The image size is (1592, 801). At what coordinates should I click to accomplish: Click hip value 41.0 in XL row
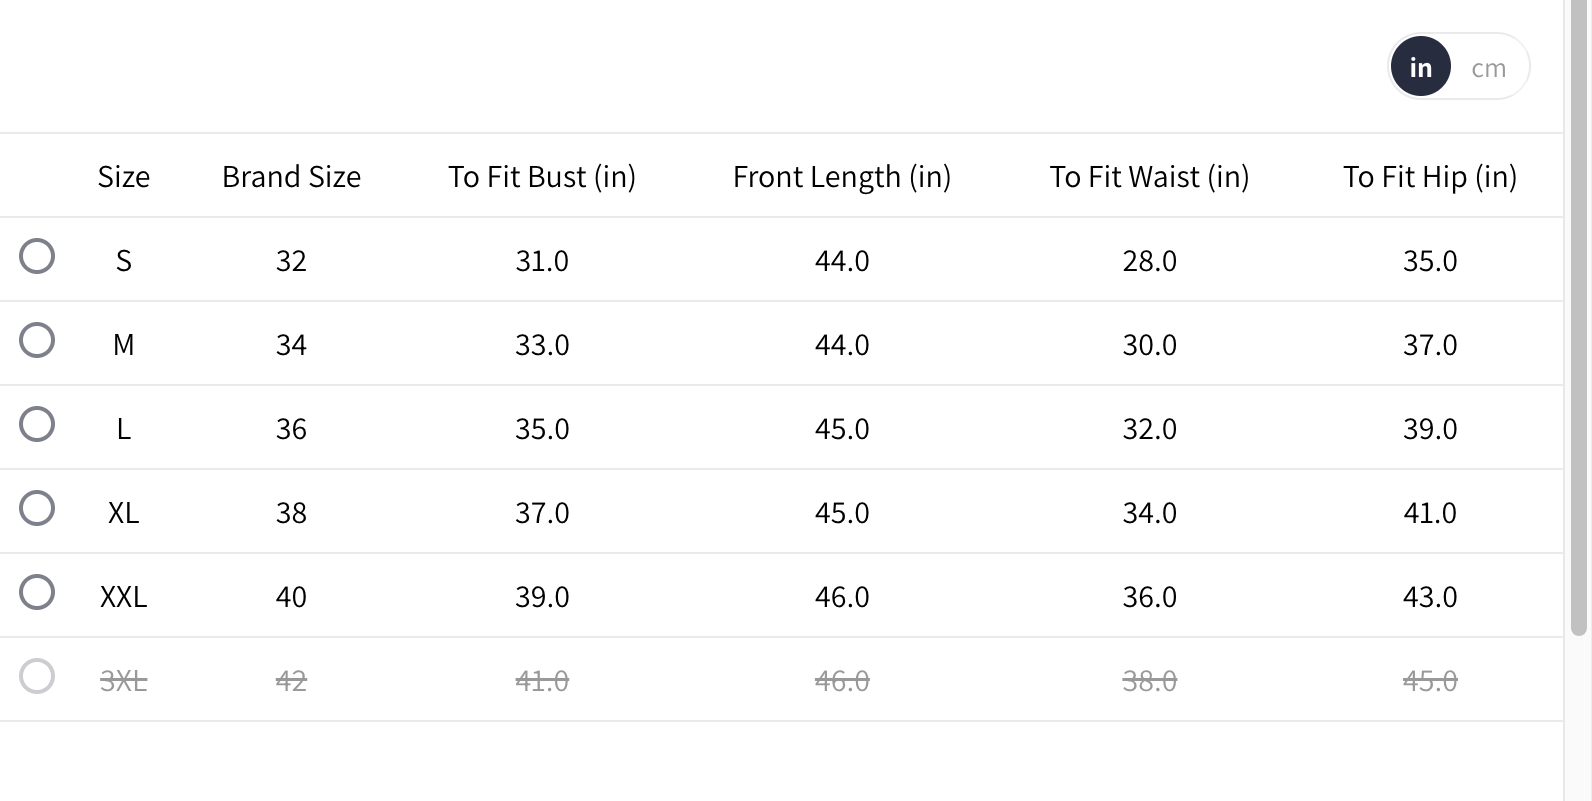1430,513
